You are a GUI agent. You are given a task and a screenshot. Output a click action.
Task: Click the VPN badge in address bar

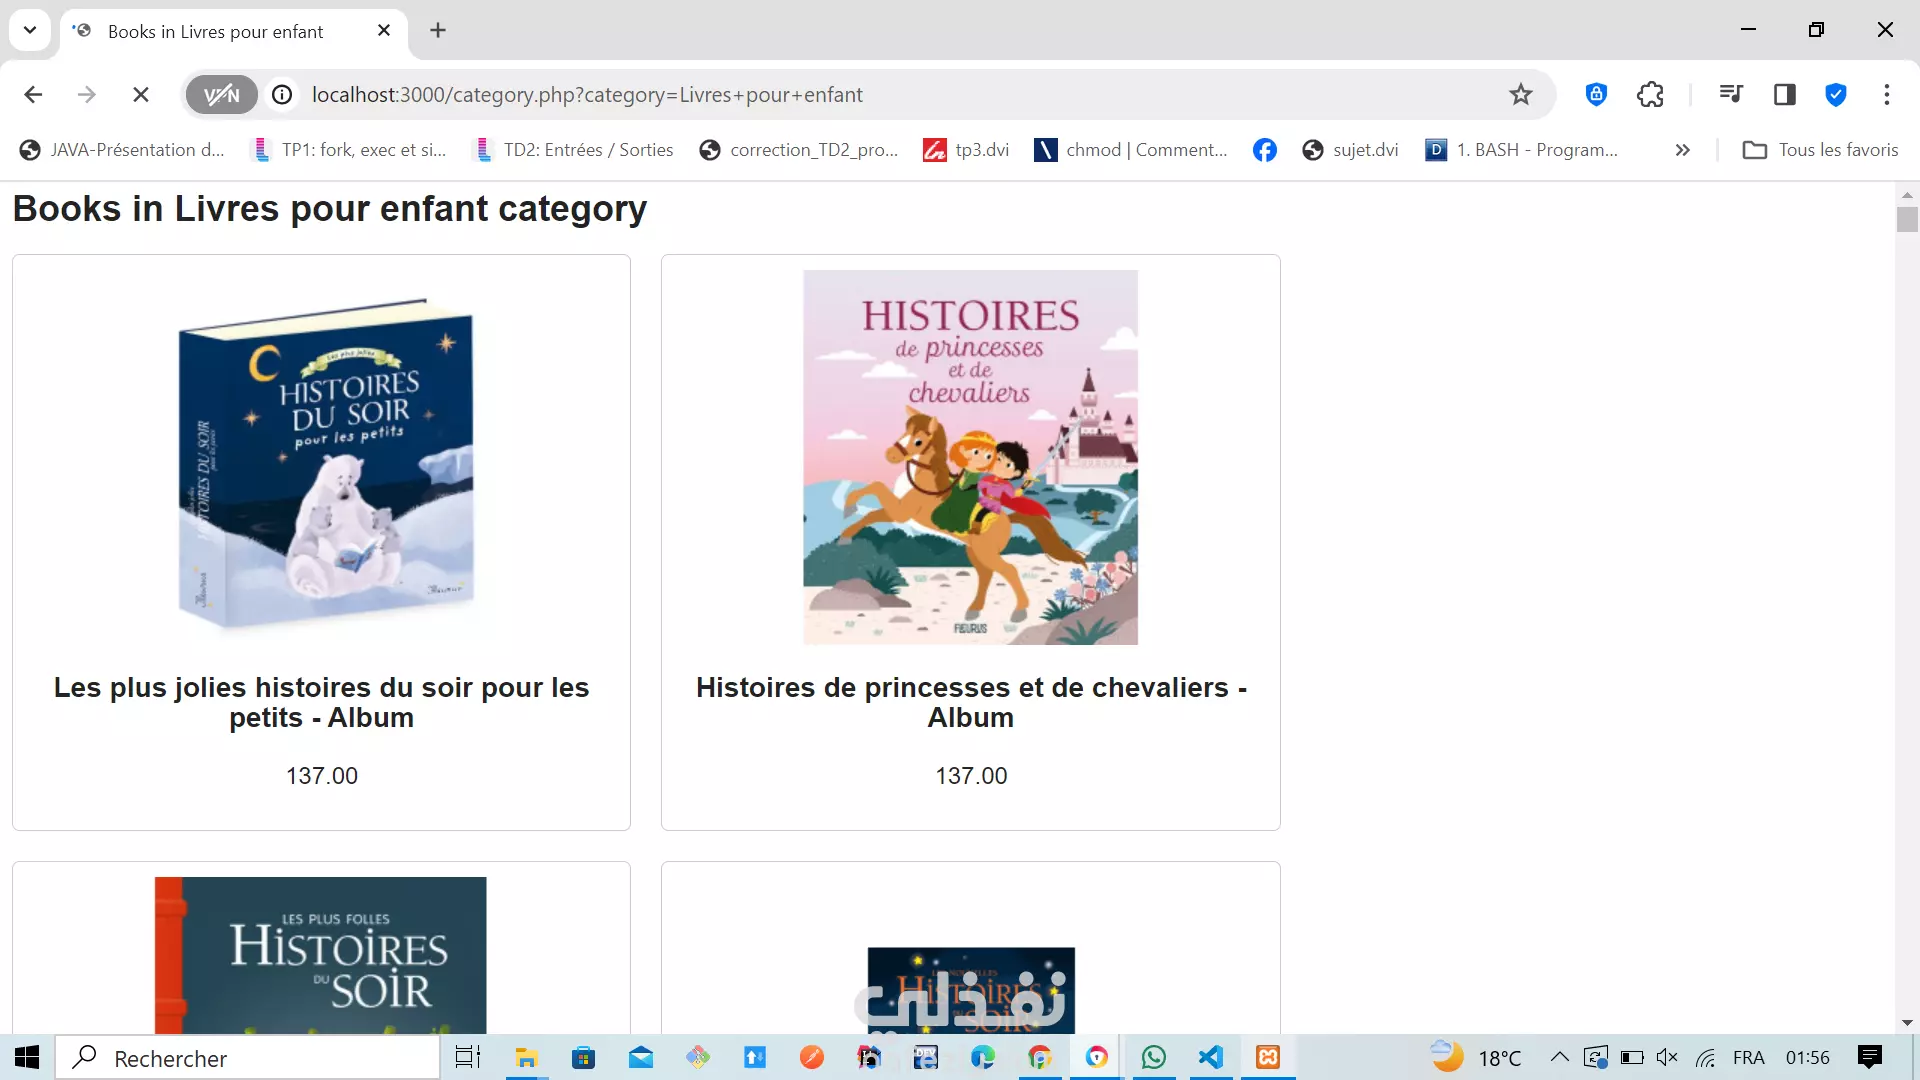(221, 95)
